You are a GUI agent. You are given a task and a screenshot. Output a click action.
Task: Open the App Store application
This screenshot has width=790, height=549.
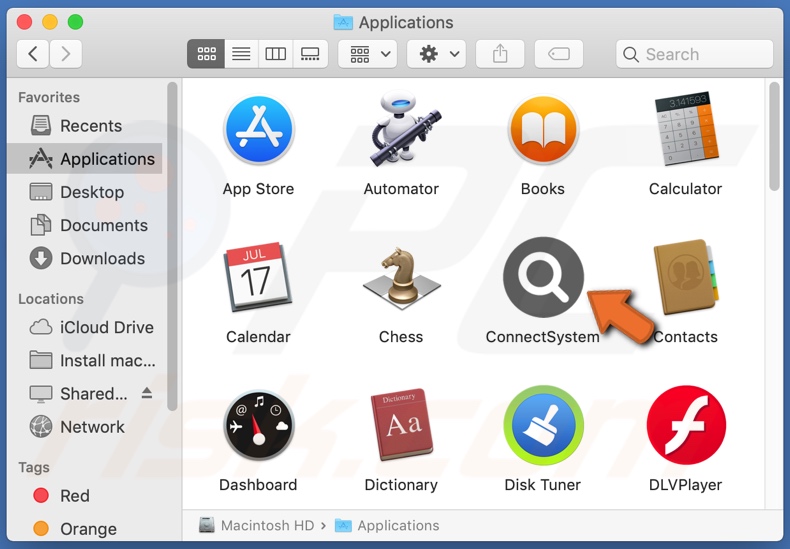258,131
